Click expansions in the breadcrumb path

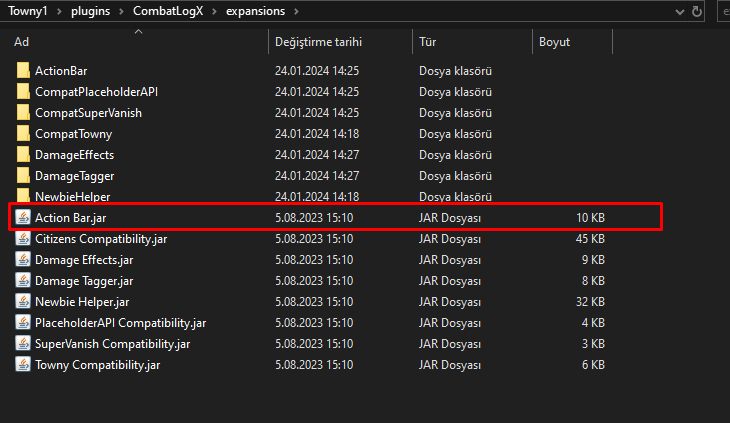(x=255, y=11)
